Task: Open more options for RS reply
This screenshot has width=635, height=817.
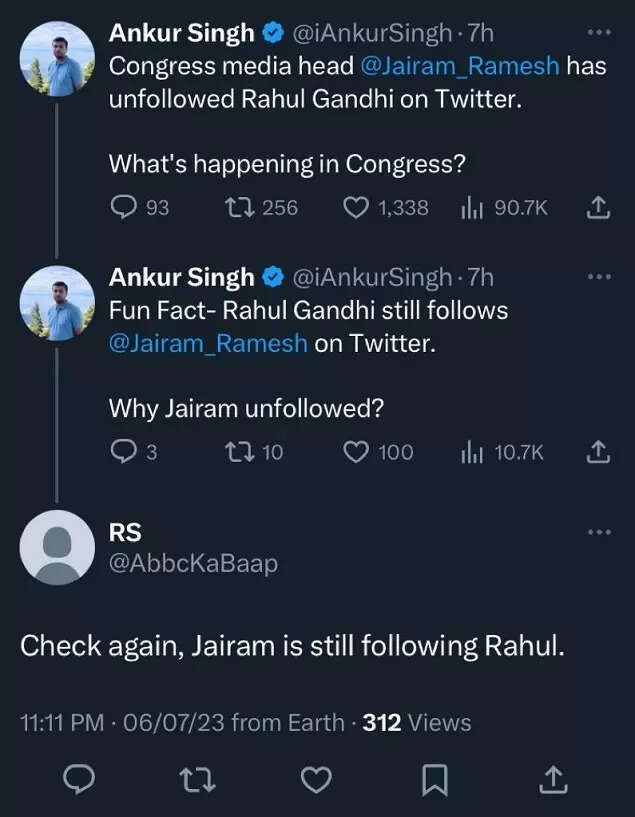Action: 598,532
